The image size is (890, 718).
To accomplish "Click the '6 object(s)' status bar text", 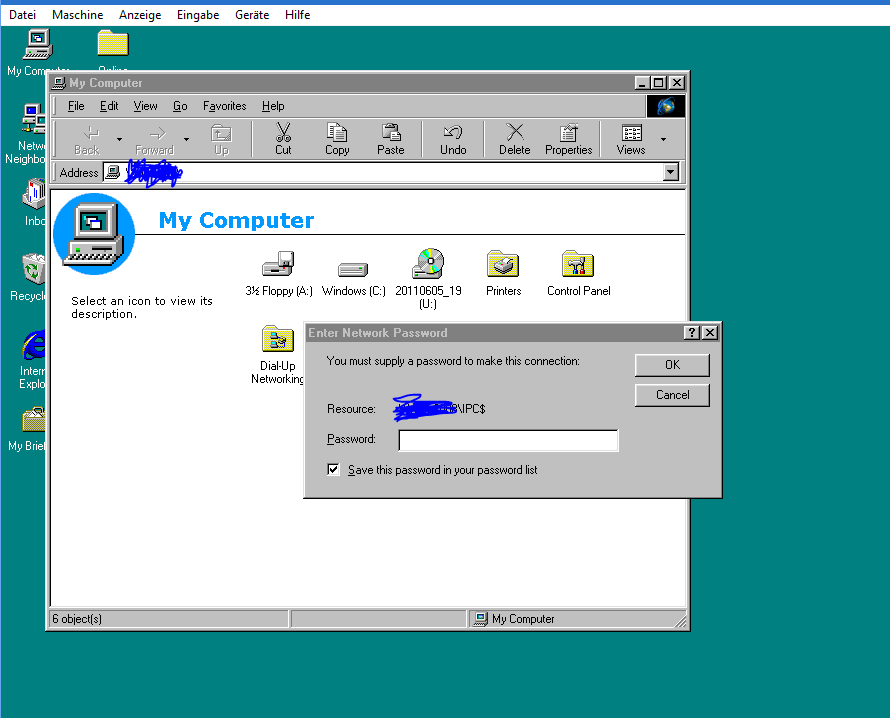I will (77, 619).
